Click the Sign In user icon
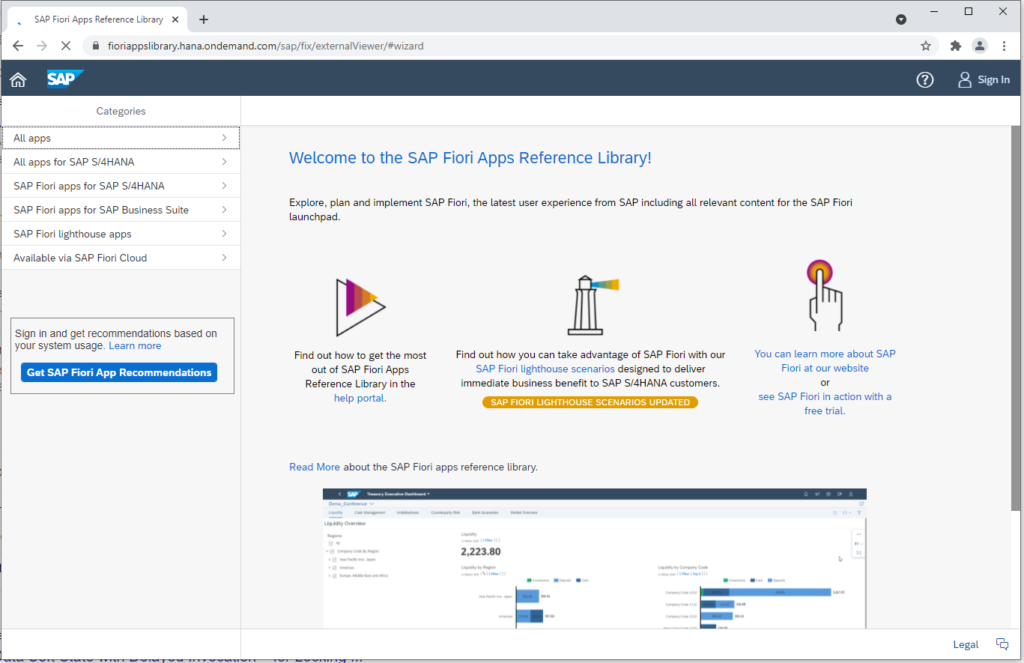1024x663 pixels. [965, 80]
